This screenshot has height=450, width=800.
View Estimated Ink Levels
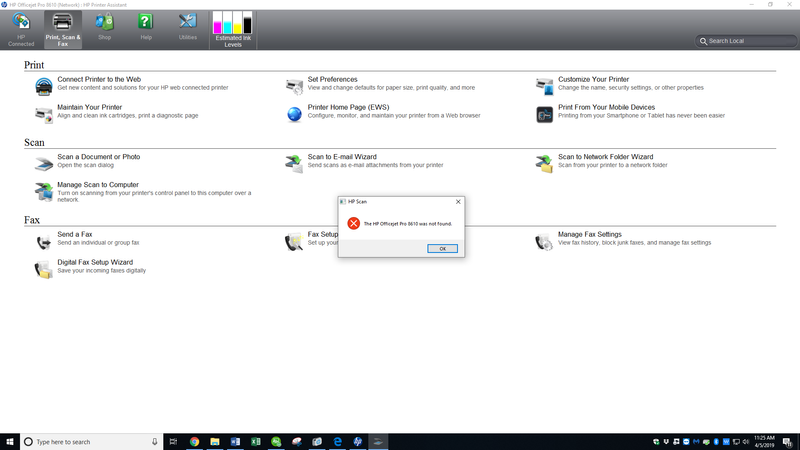tap(233, 30)
